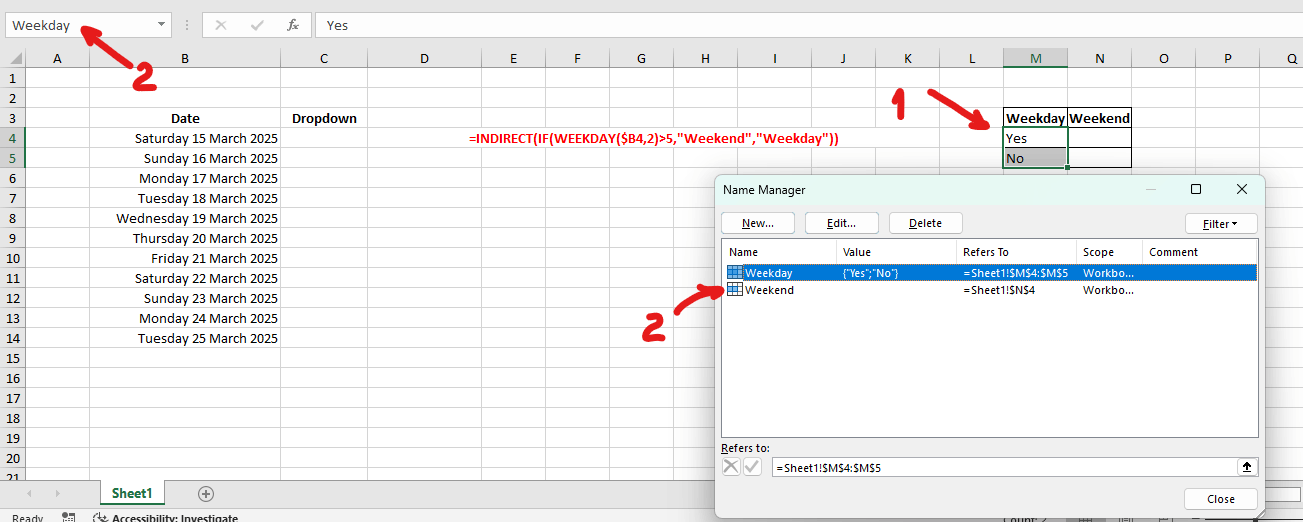Click cell Saturday 15 March 2025

(x=185, y=138)
